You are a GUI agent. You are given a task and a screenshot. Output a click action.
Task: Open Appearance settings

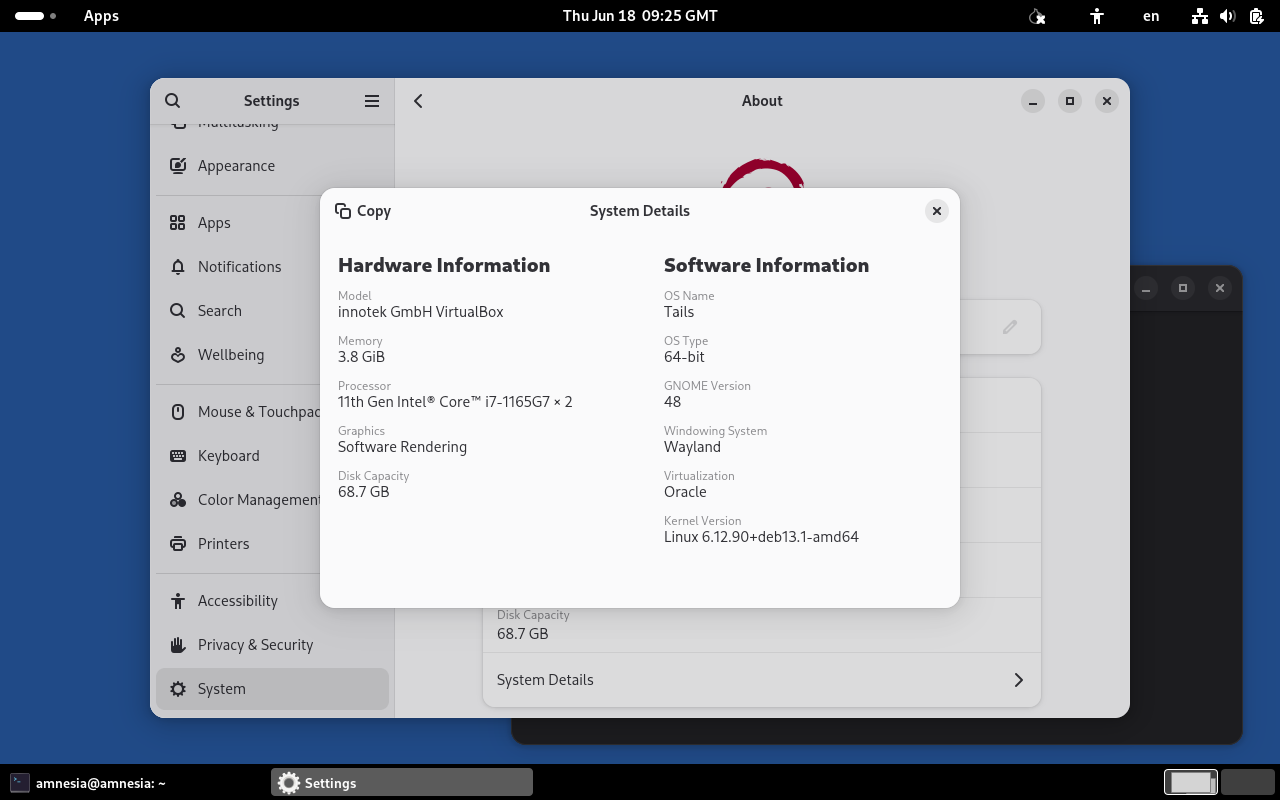point(272,166)
